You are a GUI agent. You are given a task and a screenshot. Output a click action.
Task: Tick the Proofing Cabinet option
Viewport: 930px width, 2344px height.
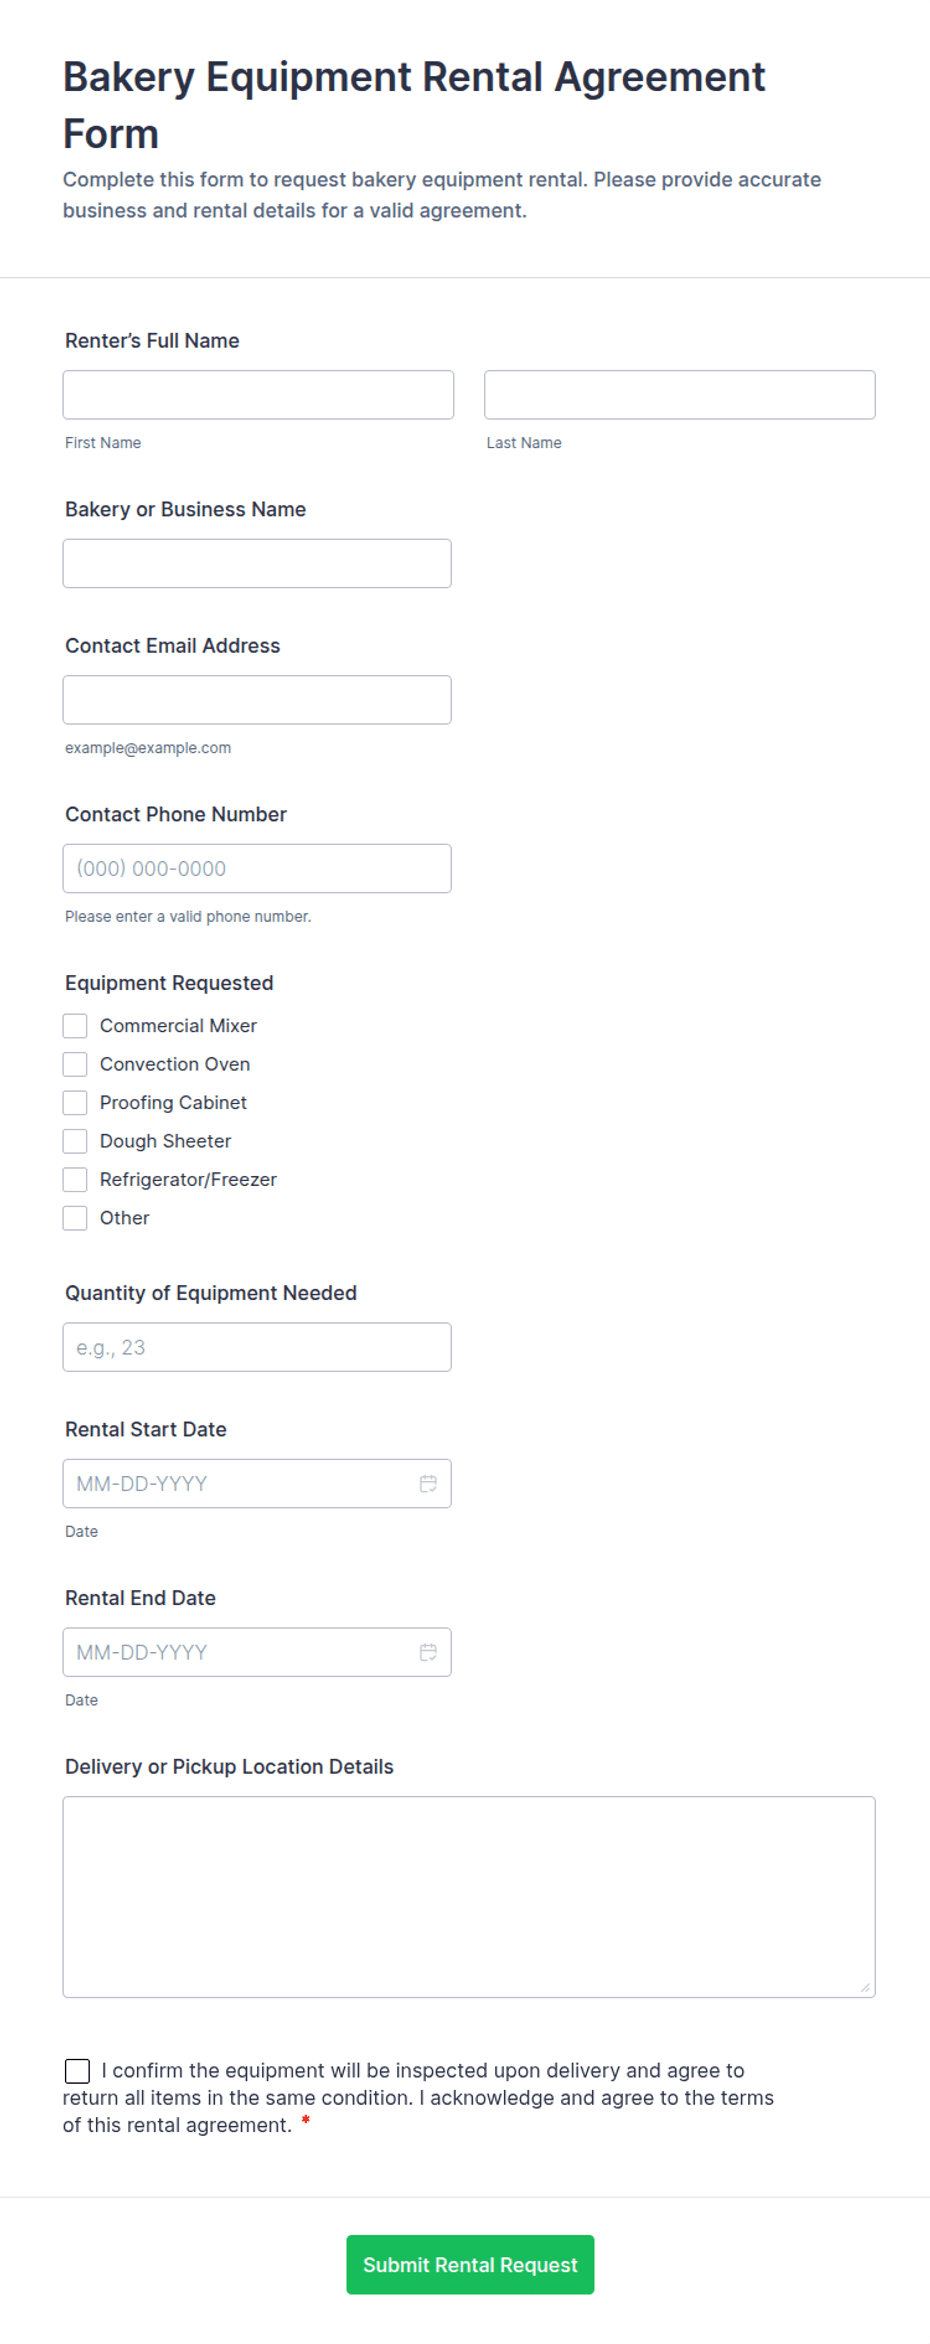(75, 1103)
